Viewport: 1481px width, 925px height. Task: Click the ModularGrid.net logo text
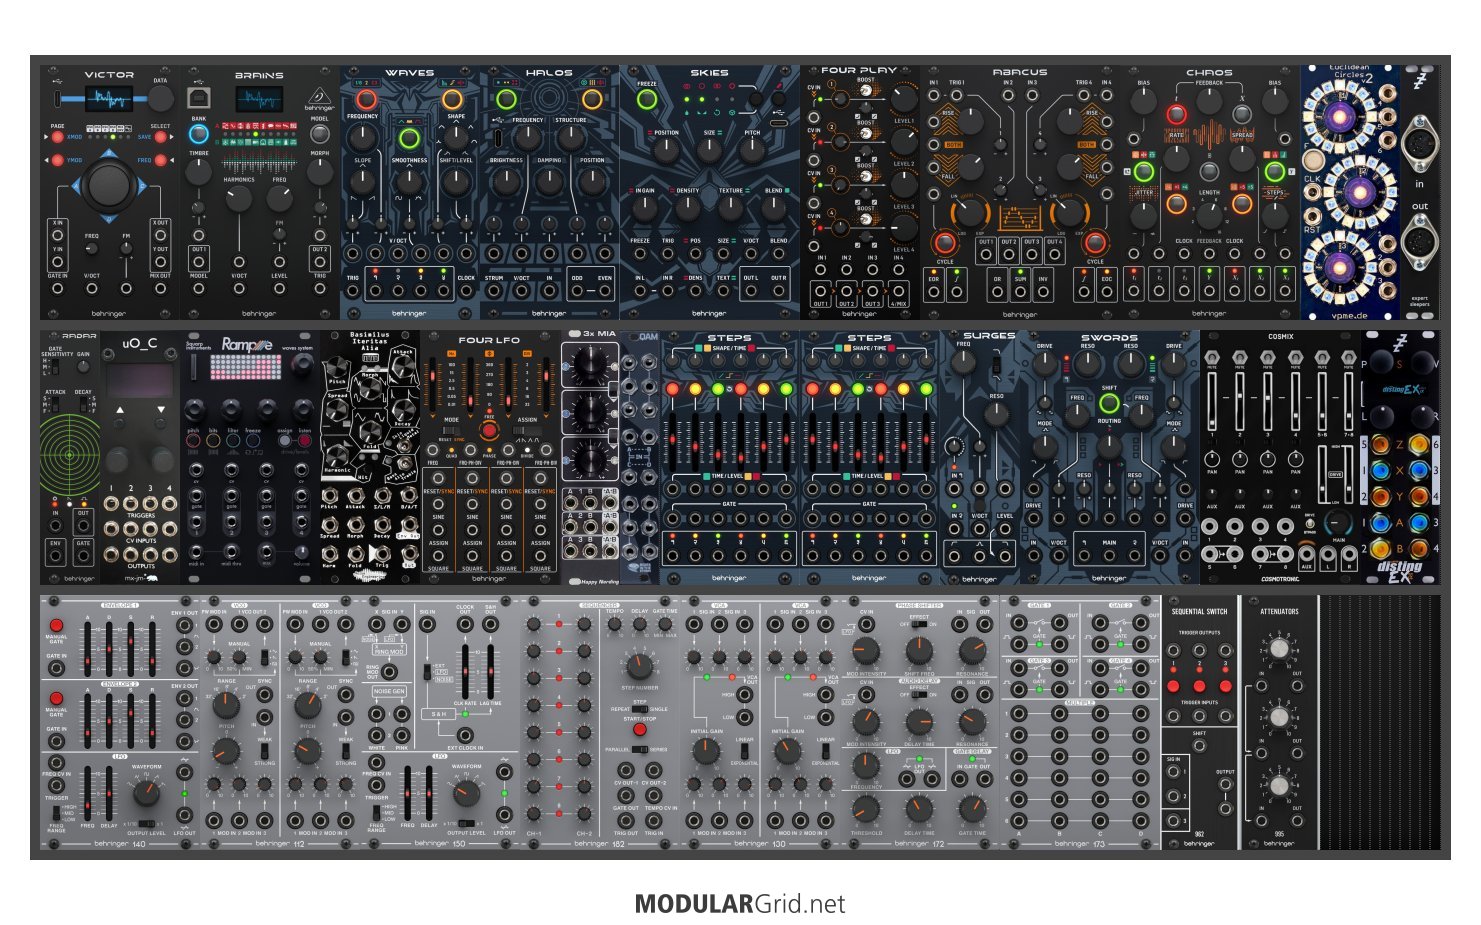[740, 904]
